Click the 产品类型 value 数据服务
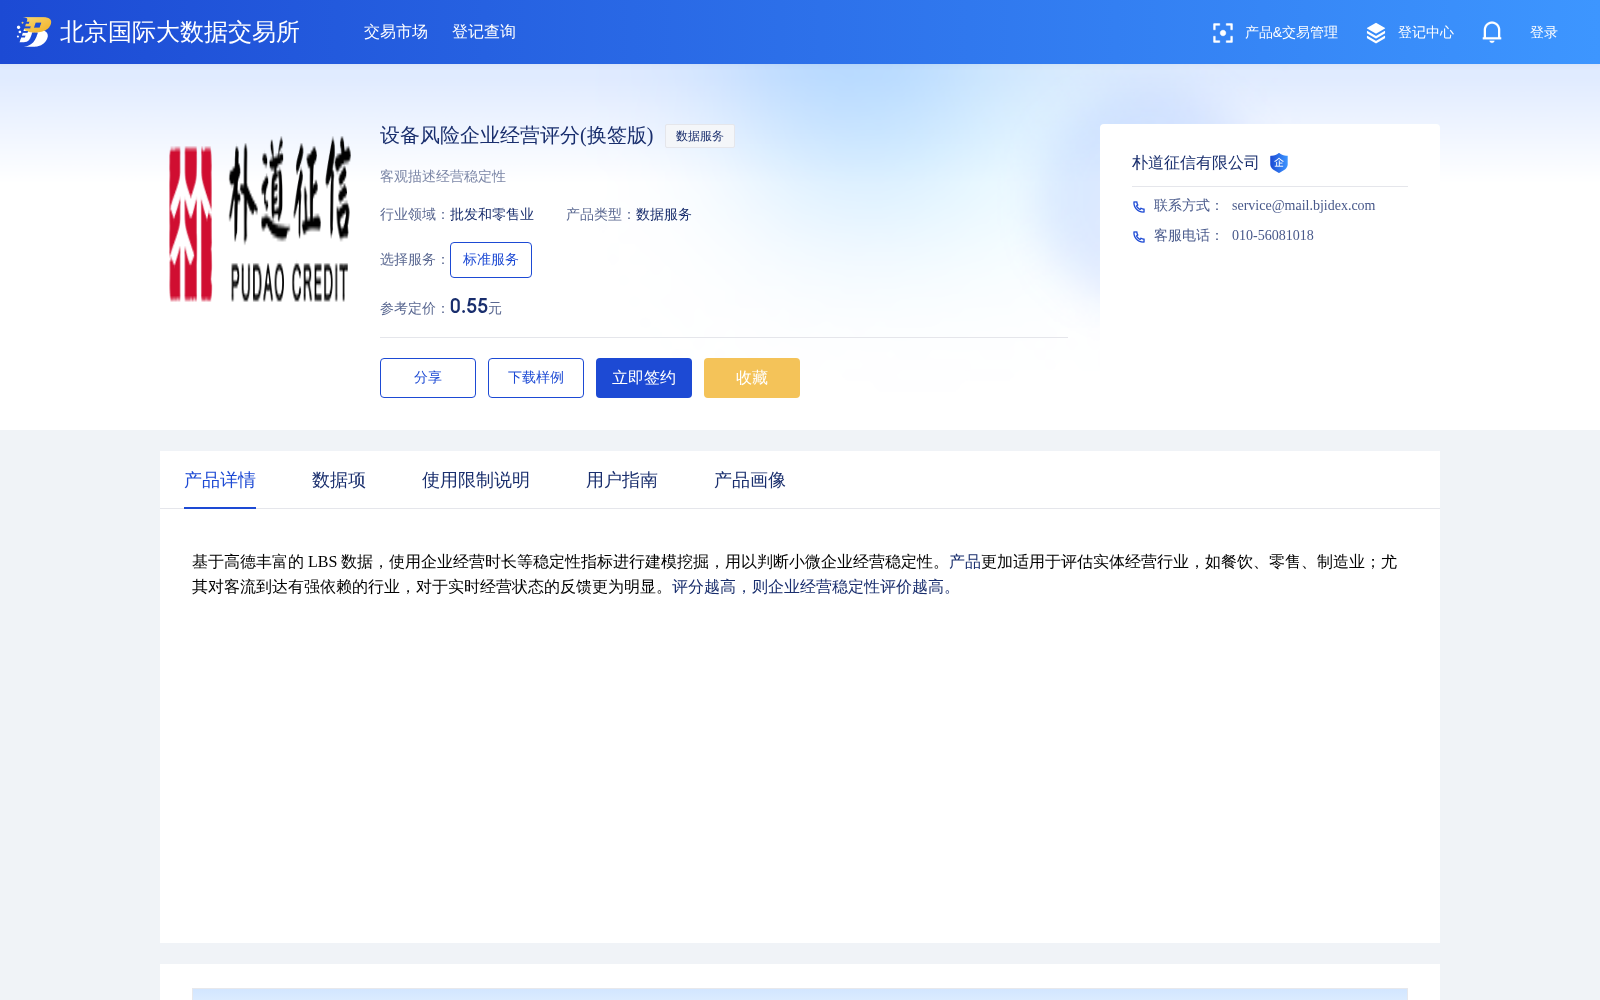Viewport: 1600px width, 1000px height. (664, 215)
